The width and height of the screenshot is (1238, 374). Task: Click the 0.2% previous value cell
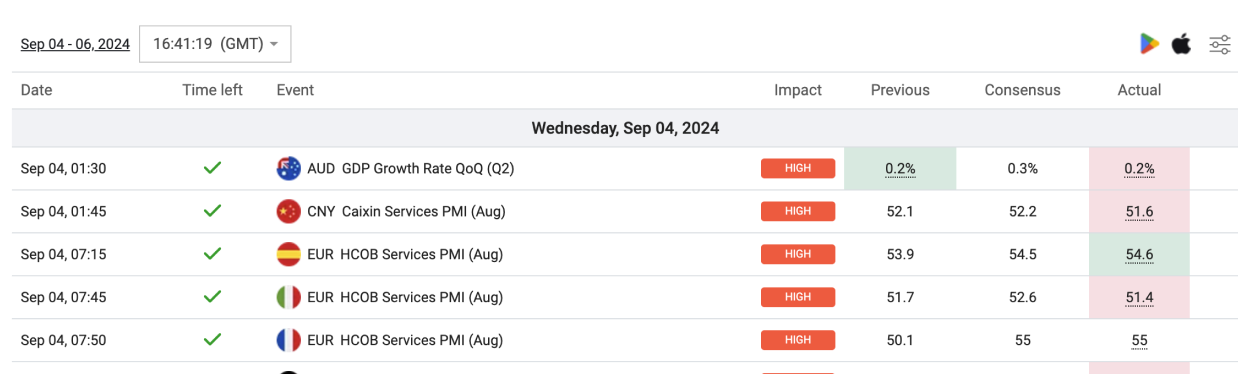[x=900, y=169]
